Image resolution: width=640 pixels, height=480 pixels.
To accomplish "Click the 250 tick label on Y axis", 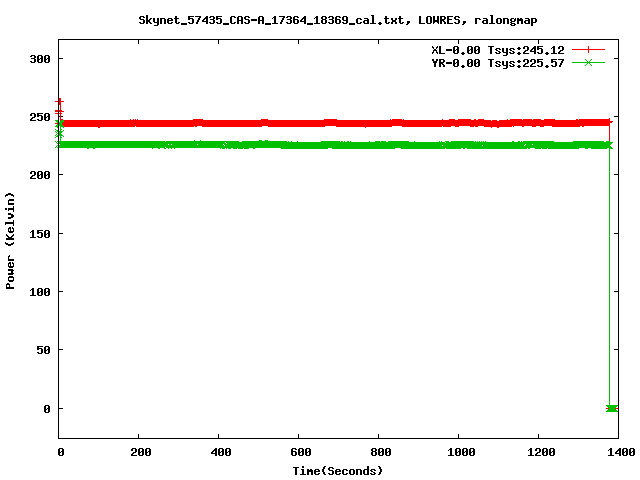I will coord(40,118).
